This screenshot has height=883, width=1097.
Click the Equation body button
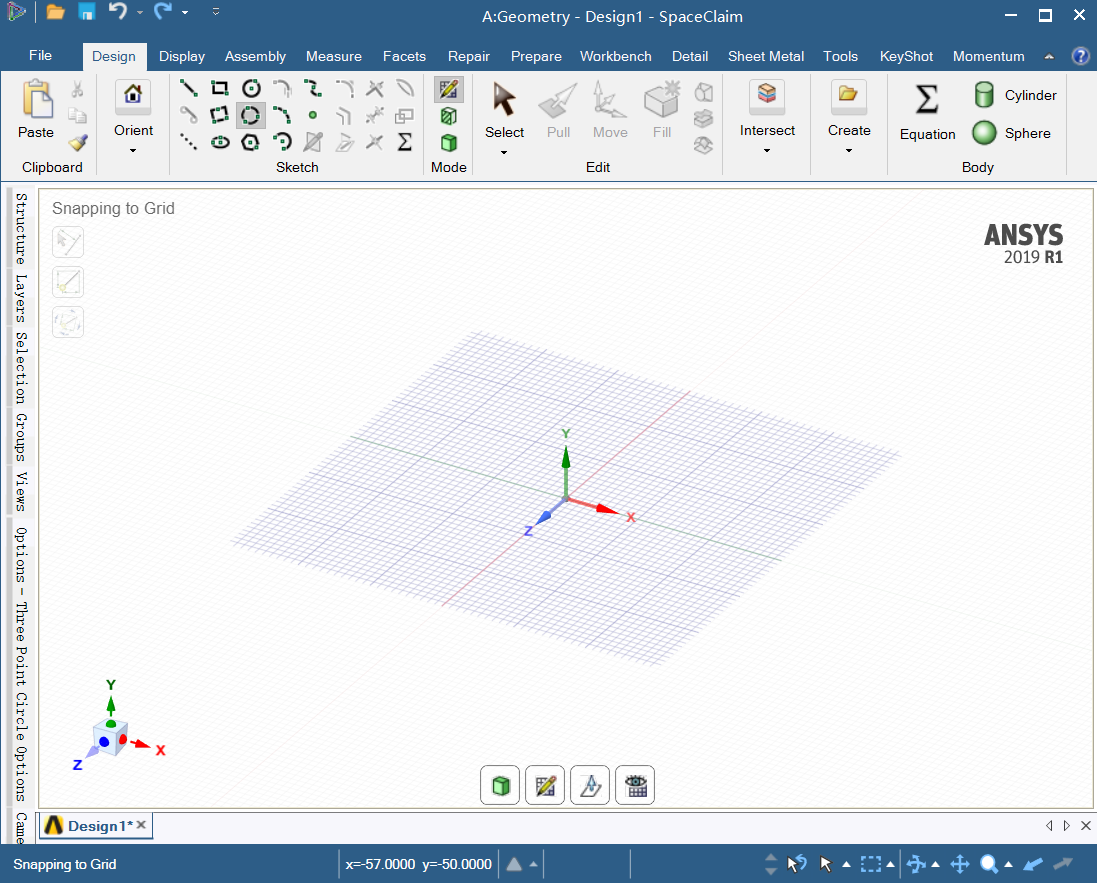(x=927, y=111)
